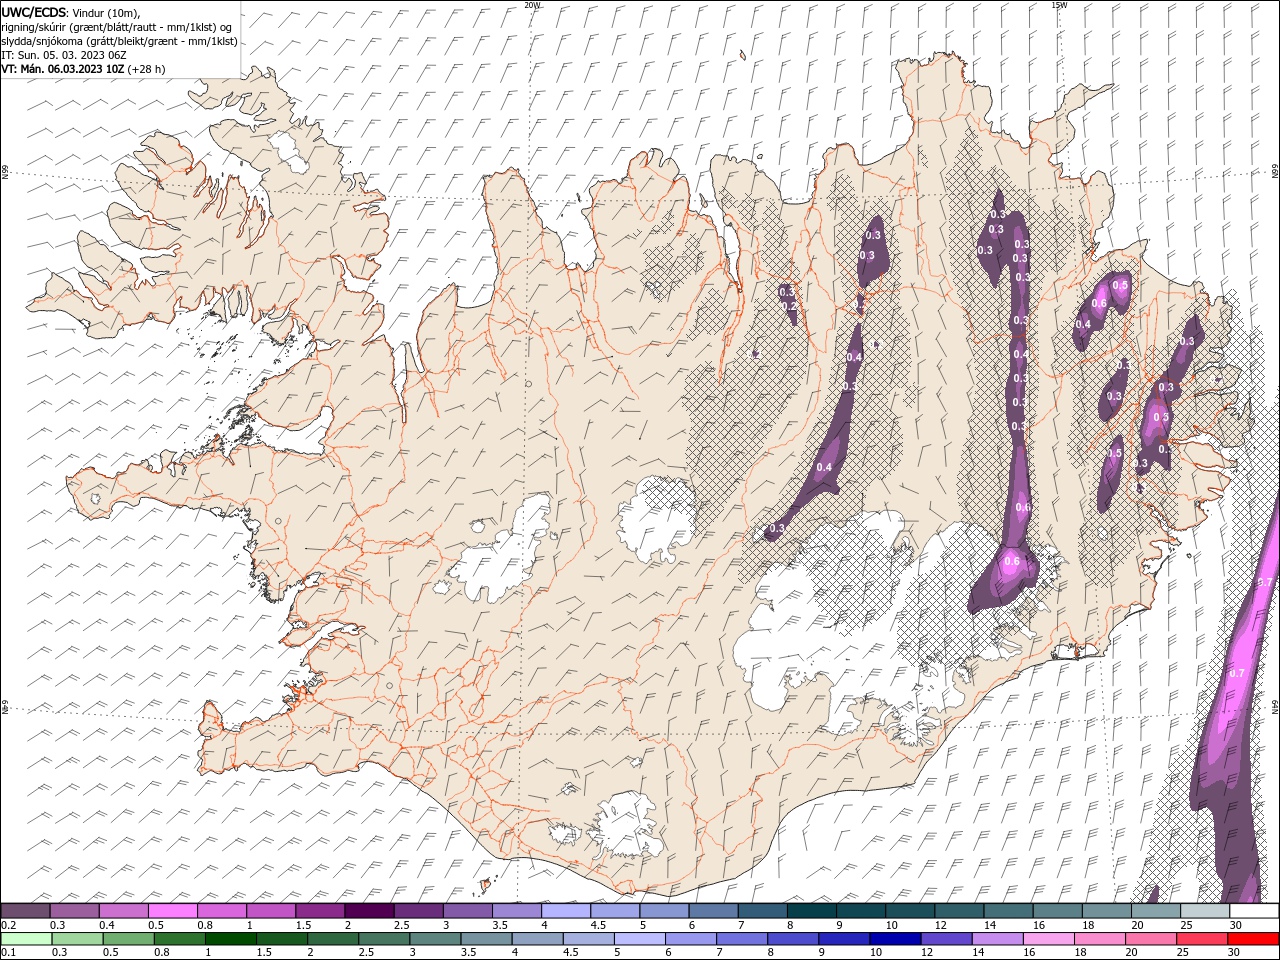
Task: Click the bottom legend row '30' label
Action: click(x=1236, y=953)
